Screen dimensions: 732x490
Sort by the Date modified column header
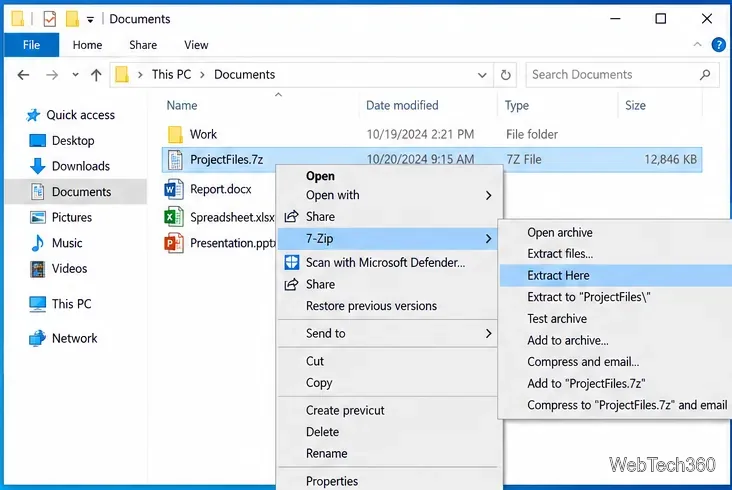pyautogui.click(x=402, y=105)
